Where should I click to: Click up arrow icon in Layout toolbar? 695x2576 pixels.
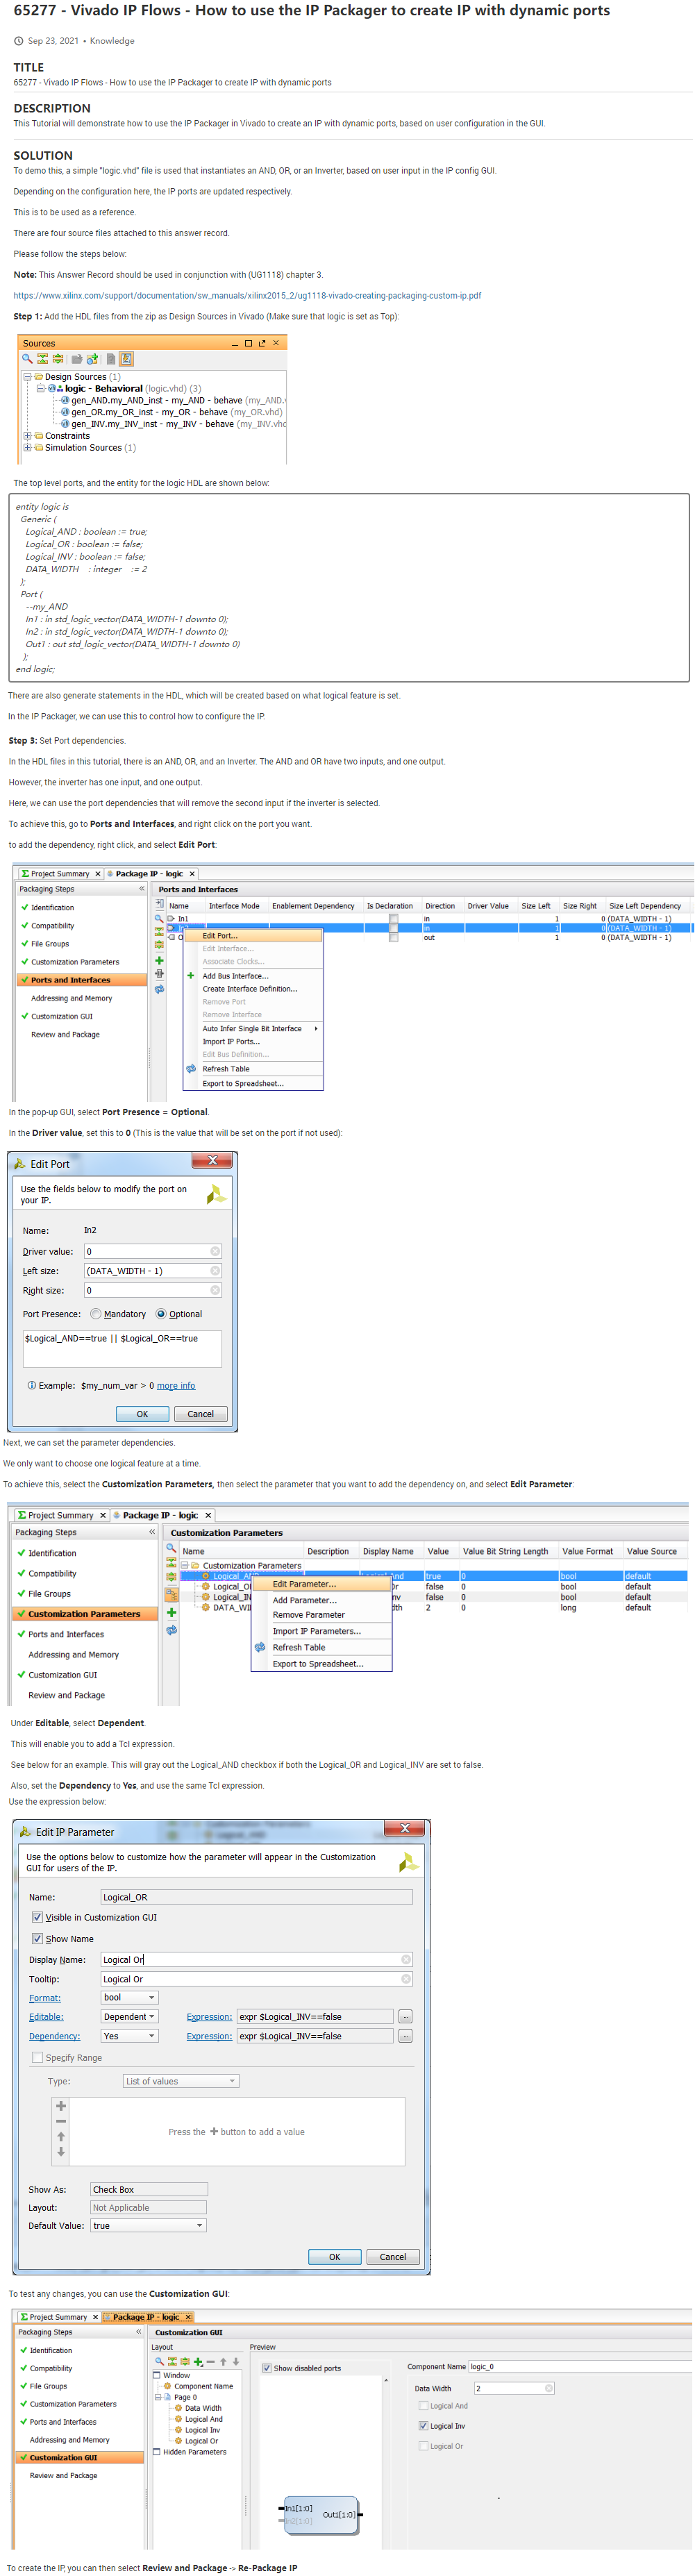[x=223, y=2362]
